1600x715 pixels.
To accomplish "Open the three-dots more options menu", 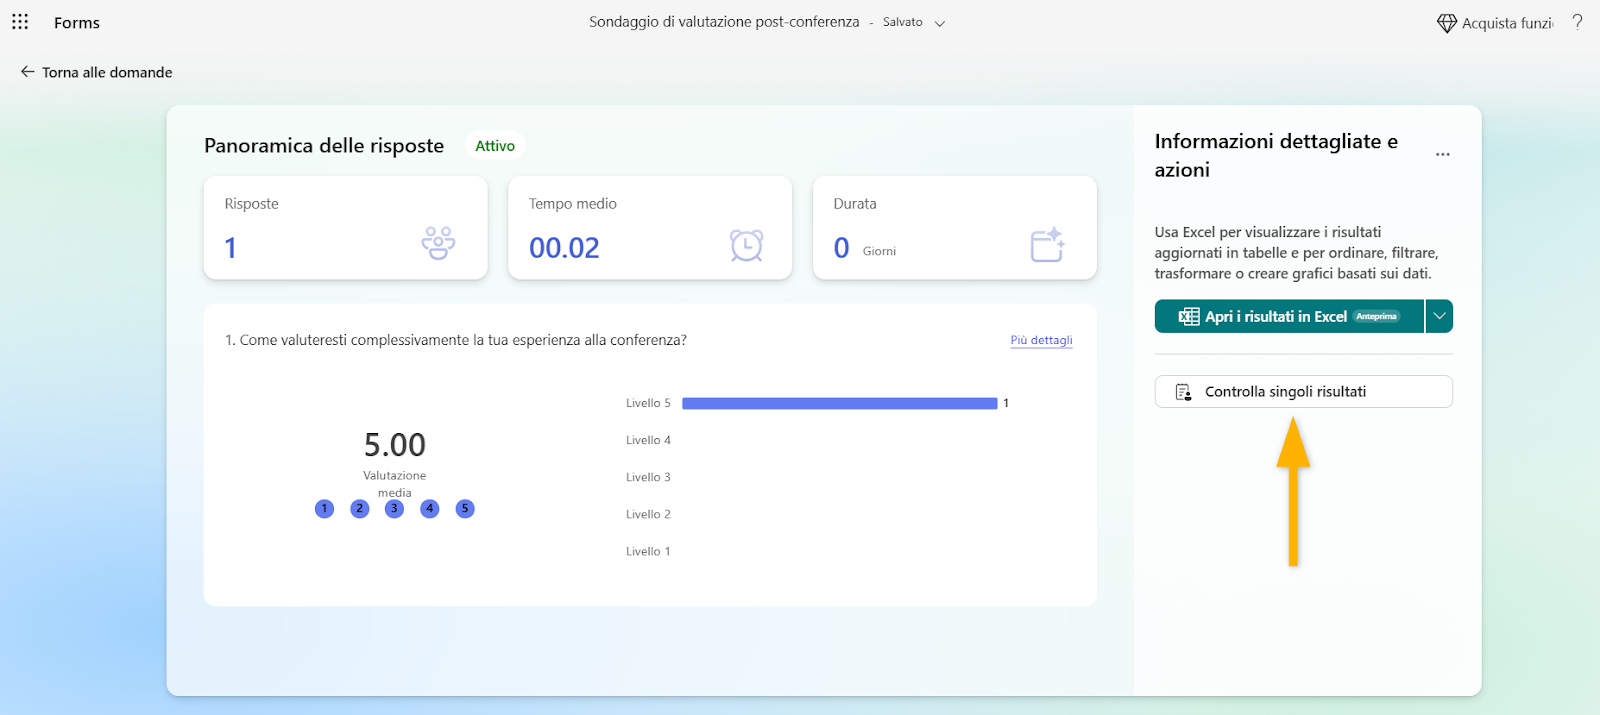I will pos(1442,155).
